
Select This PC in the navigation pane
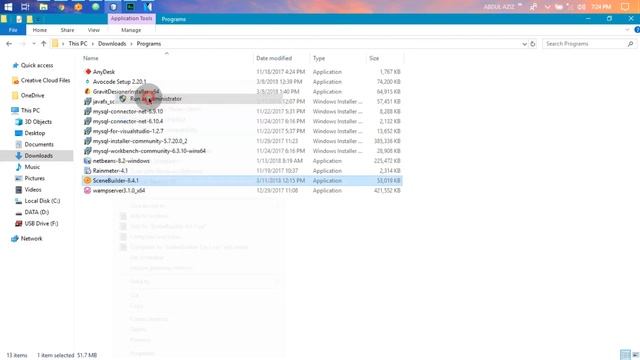pyautogui.click(x=30, y=111)
